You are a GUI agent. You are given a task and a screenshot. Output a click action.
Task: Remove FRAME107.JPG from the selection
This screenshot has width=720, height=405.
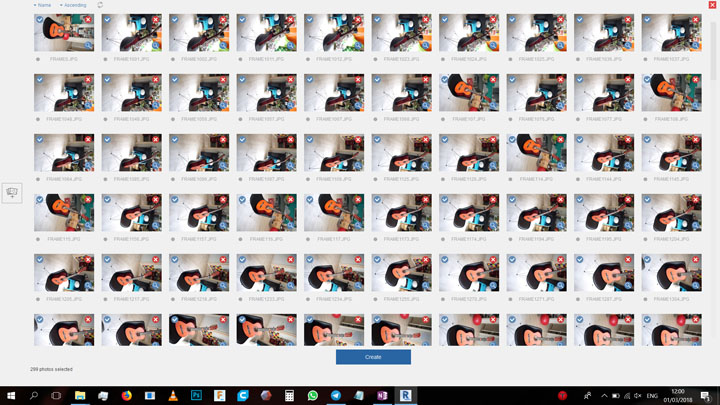click(x=493, y=79)
